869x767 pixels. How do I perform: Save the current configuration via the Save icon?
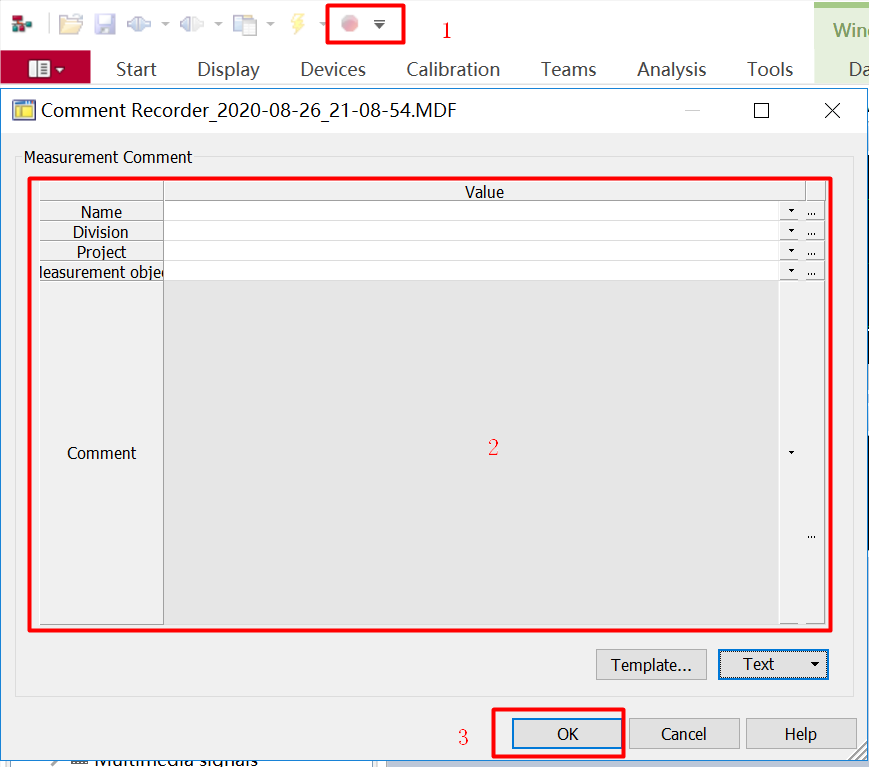pos(105,24)
